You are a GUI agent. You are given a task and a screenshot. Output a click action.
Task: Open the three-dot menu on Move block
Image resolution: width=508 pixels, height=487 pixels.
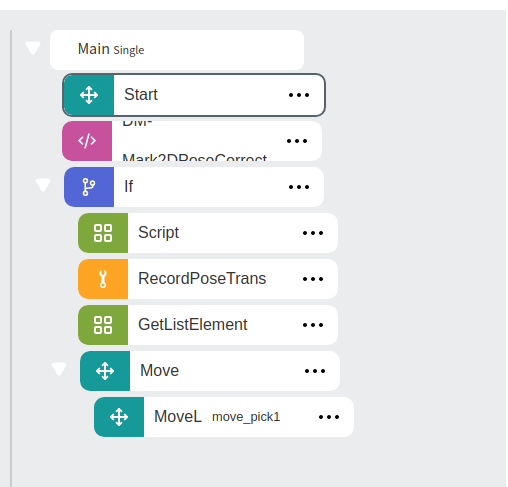click(x=315, y=371)
